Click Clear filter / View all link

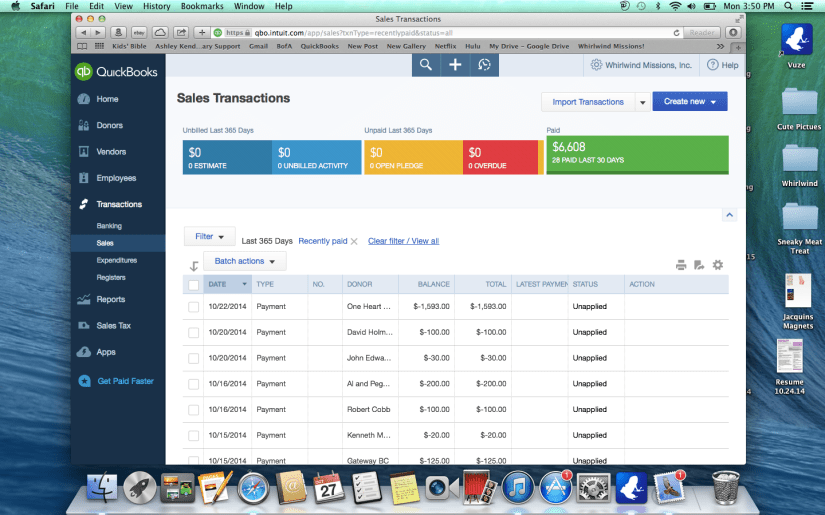click(404, 241)
